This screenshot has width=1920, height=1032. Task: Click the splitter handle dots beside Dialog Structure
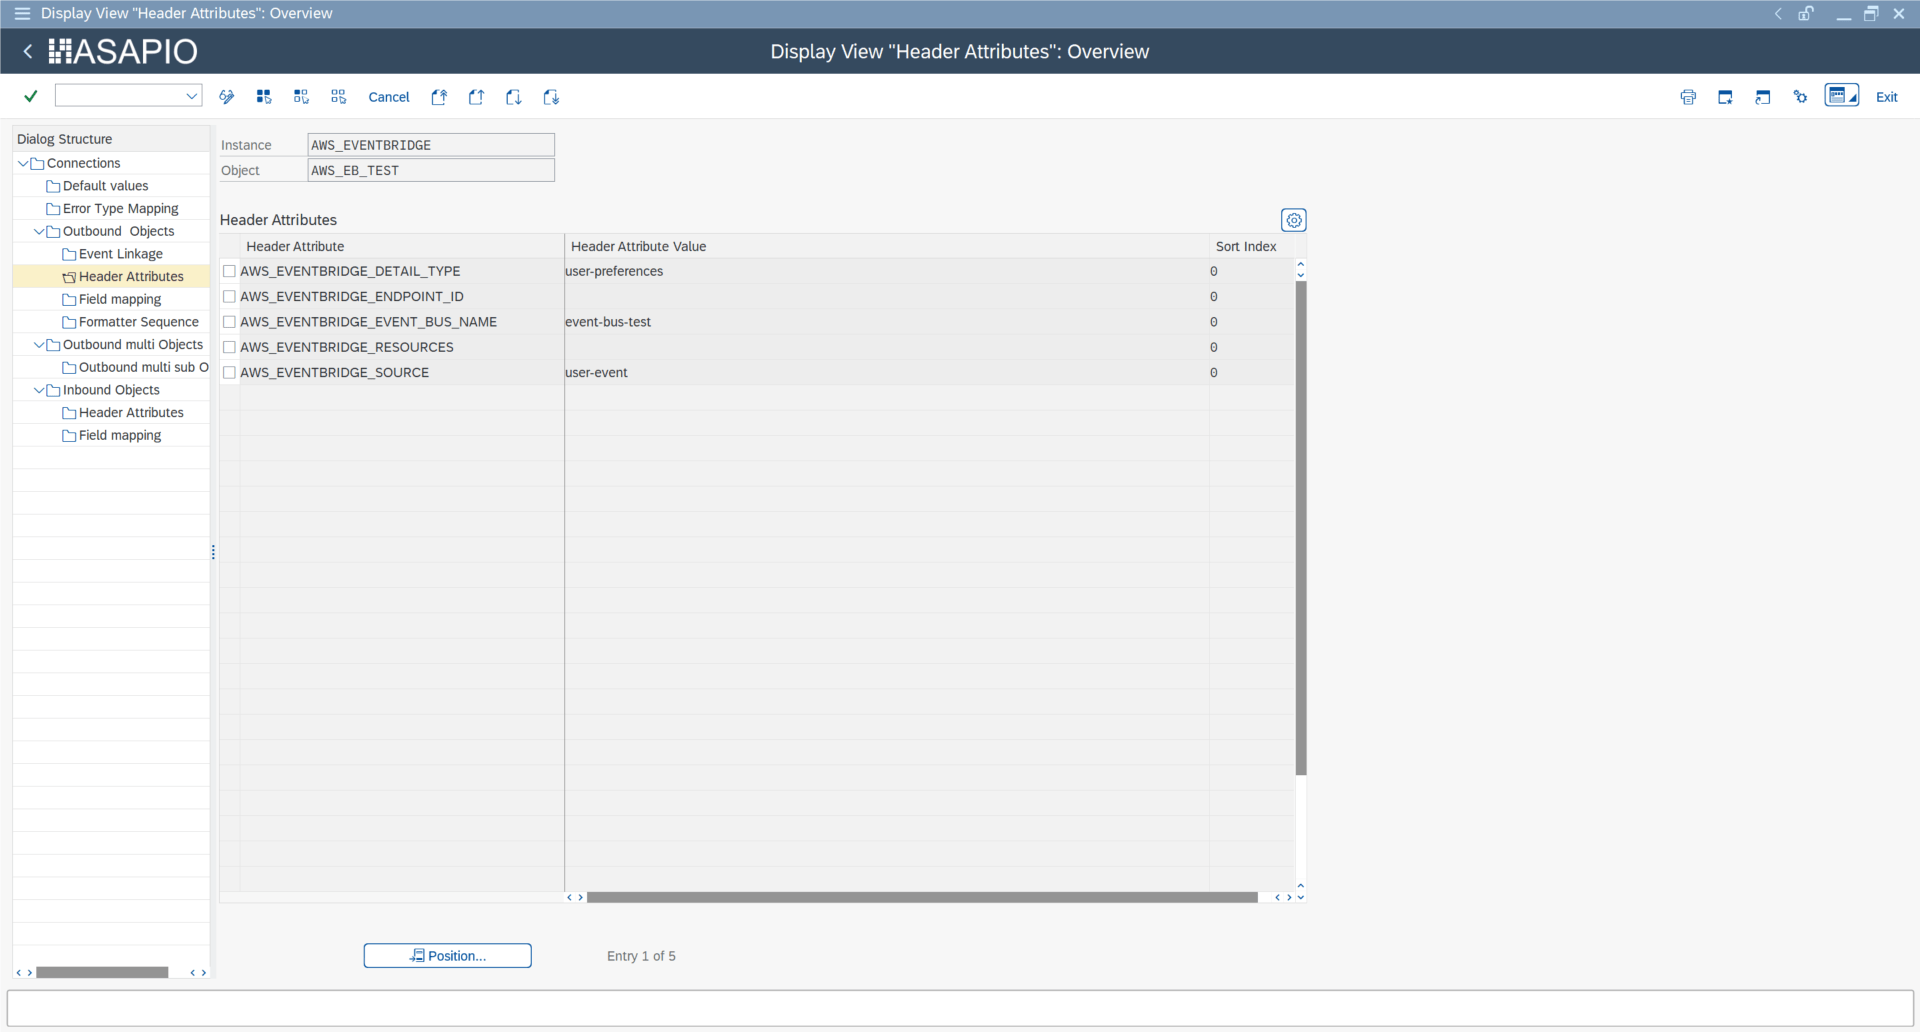[213, 552]
